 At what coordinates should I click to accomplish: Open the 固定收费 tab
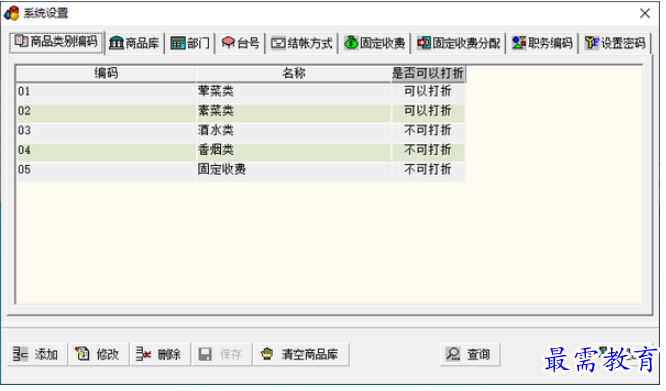tap(375, 43)
